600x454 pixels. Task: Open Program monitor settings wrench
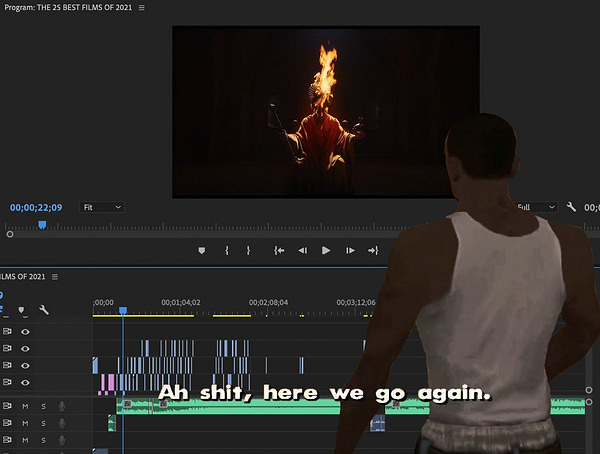pyautogui.click(x=571, y=207)
